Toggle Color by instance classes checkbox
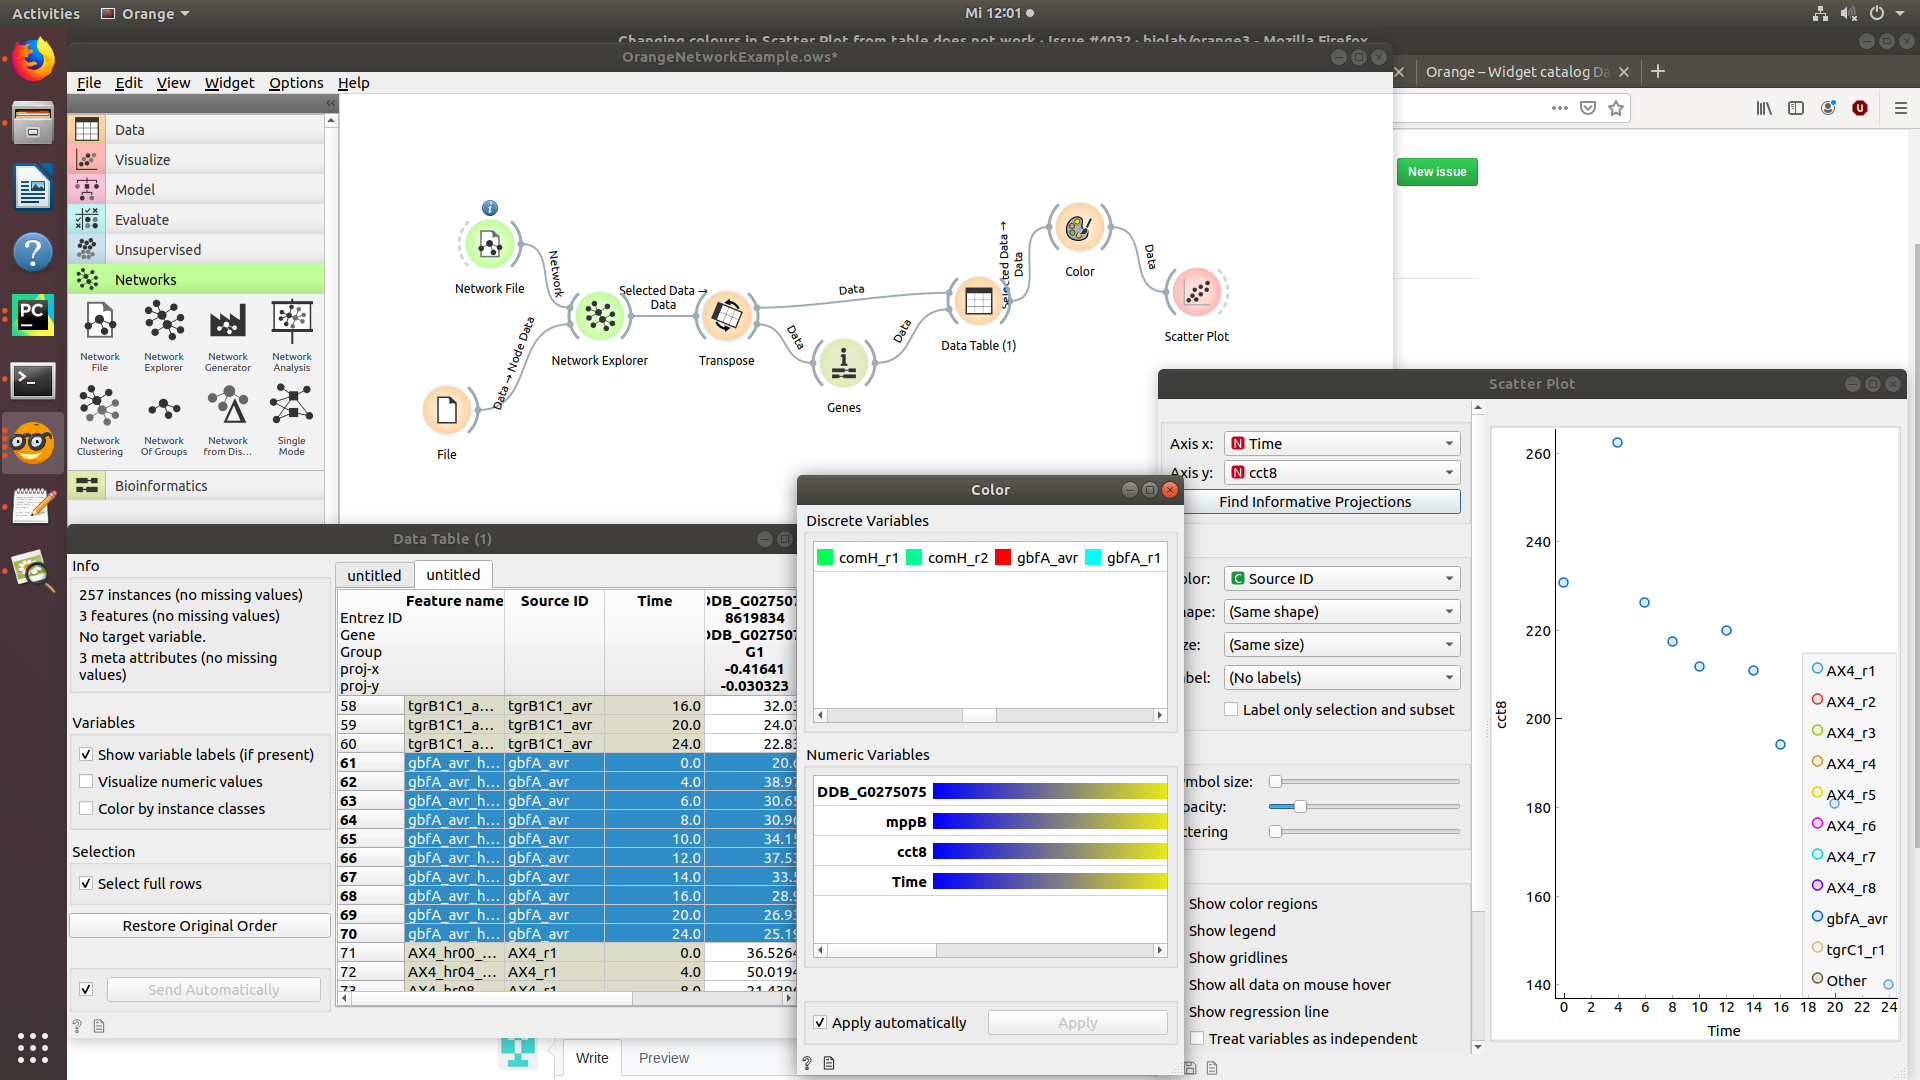Image resolution: width=1920 pixels, height=1080 pixels. pos(86,809)
